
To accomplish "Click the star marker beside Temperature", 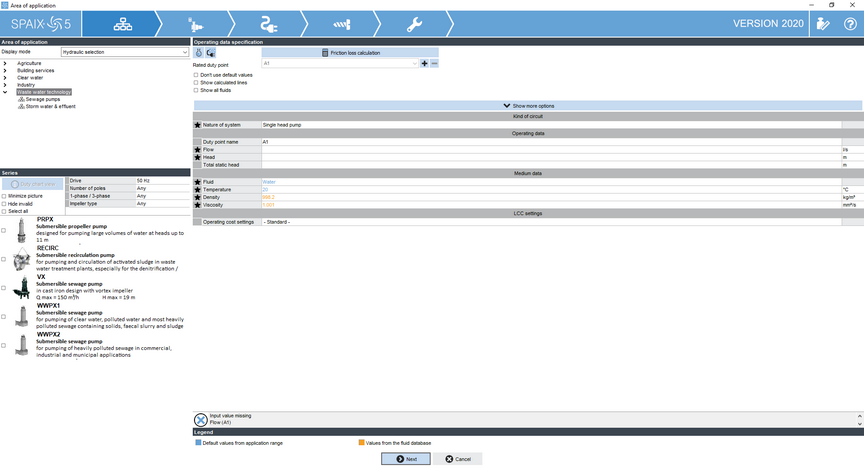I will [197, 190].
